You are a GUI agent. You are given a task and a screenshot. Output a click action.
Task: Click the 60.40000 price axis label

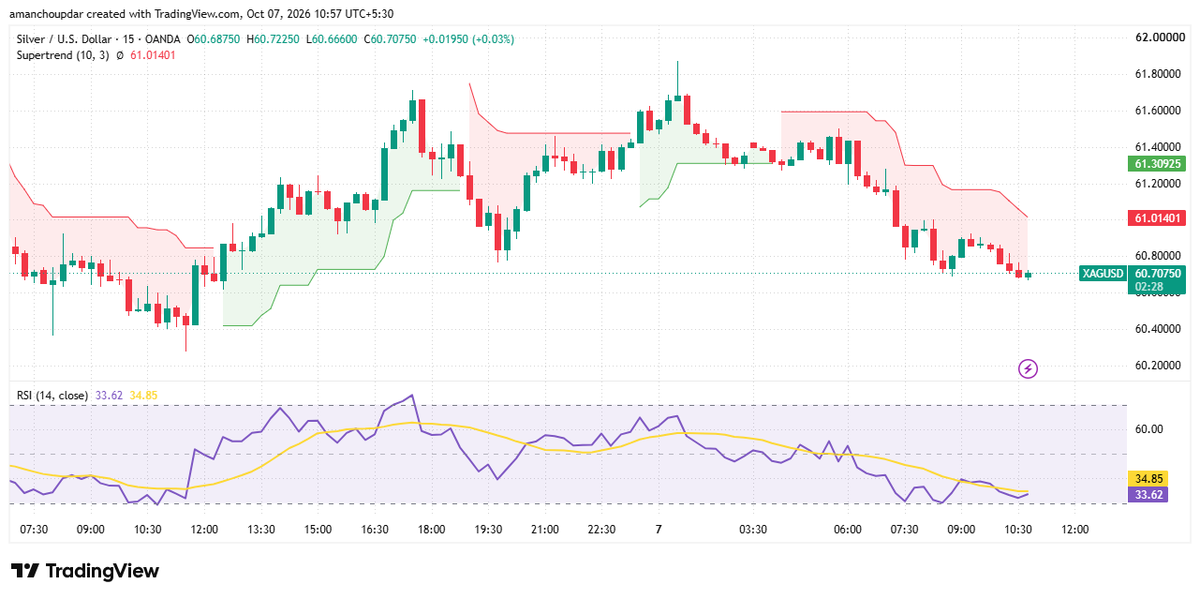(1158, 329)
